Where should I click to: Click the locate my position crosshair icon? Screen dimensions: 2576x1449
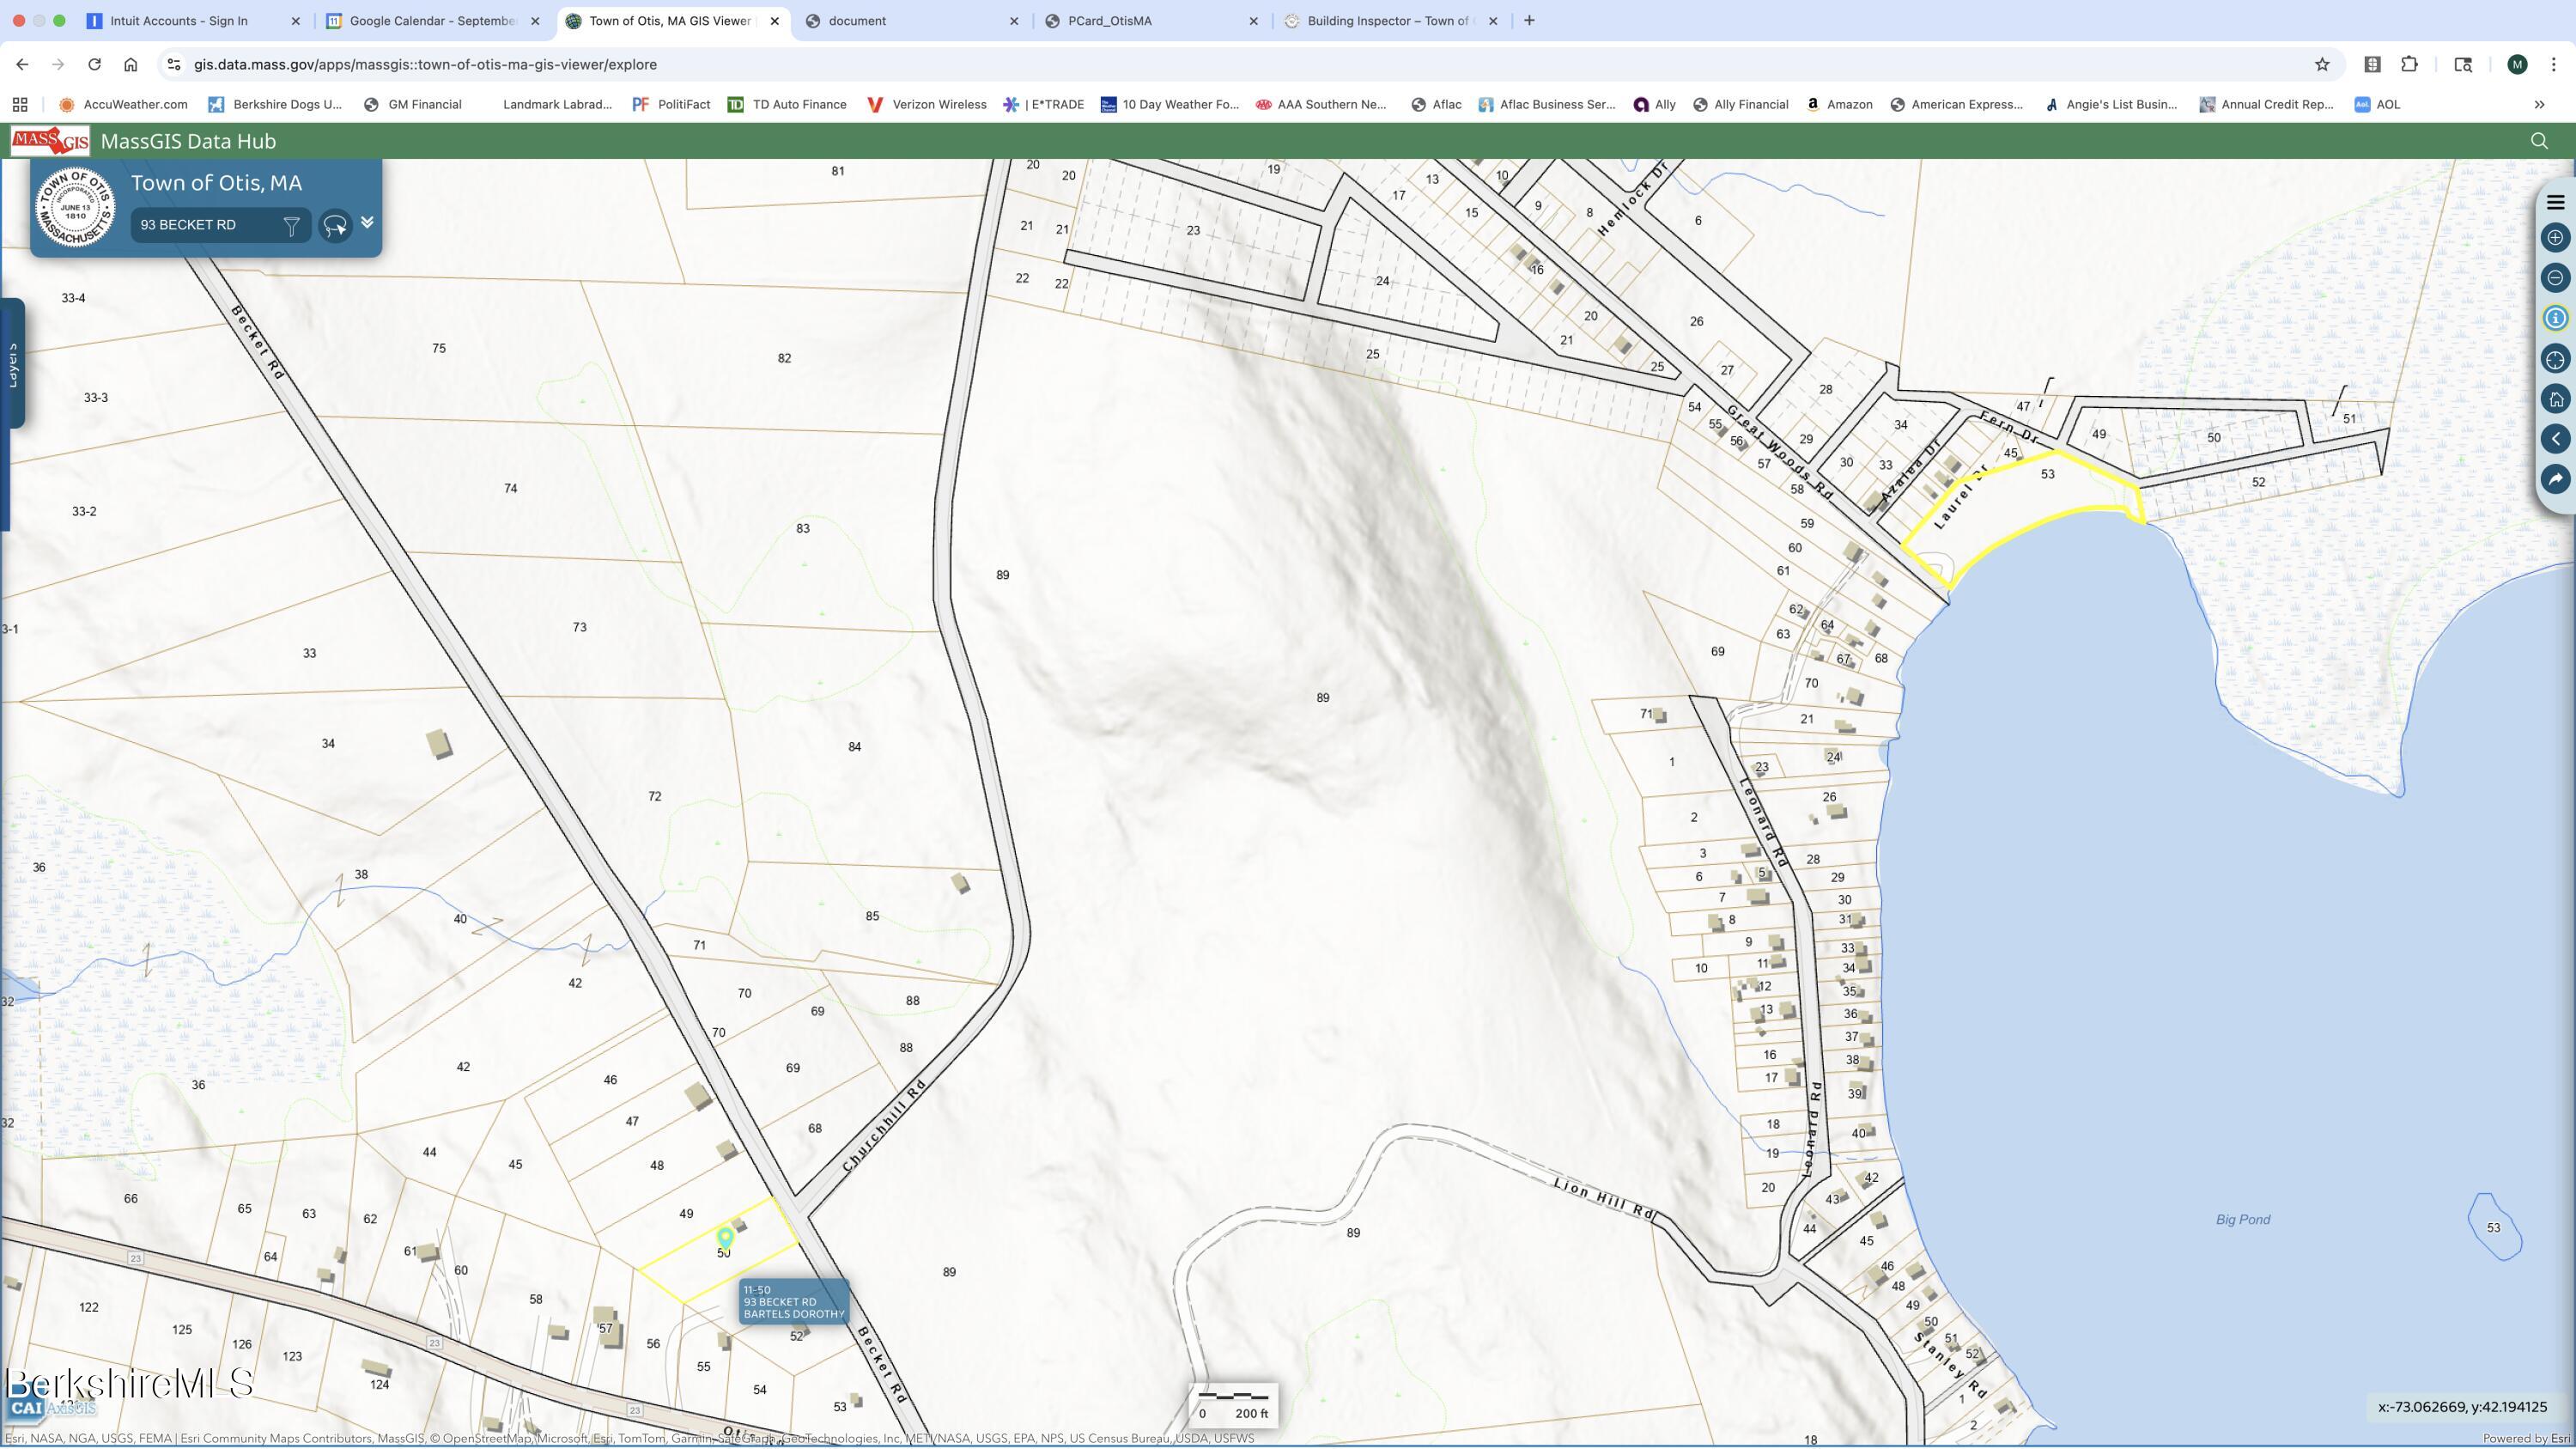[x=2555, y=359]
